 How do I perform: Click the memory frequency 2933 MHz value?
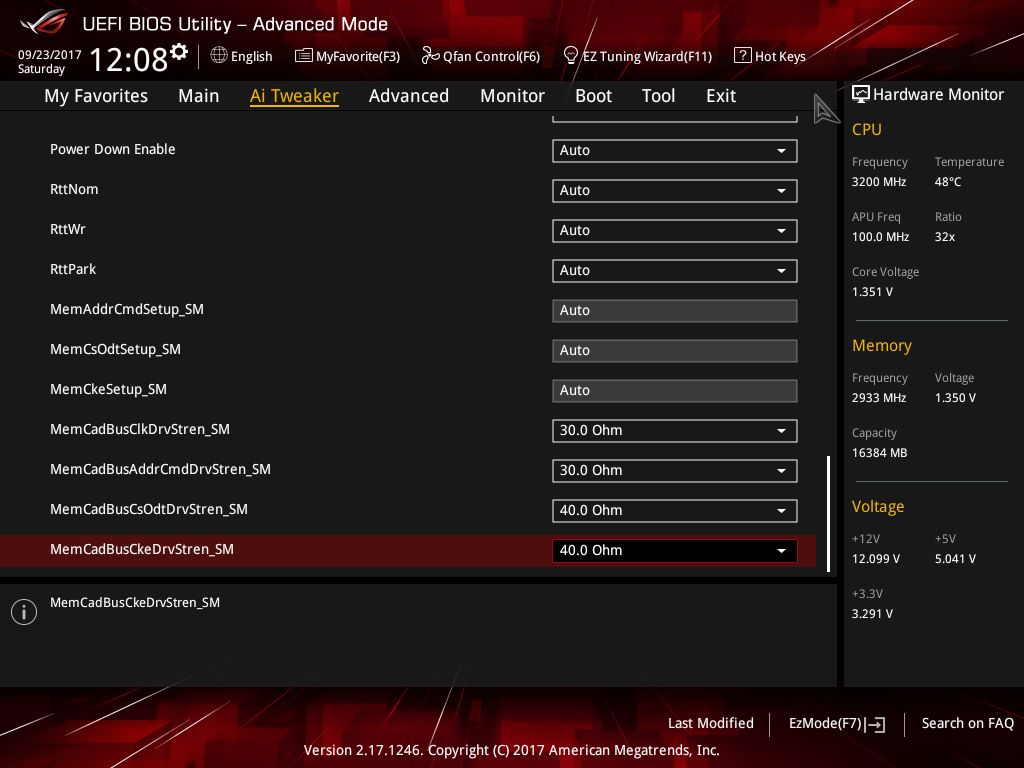pyautogui.click(x=878, y=398)
